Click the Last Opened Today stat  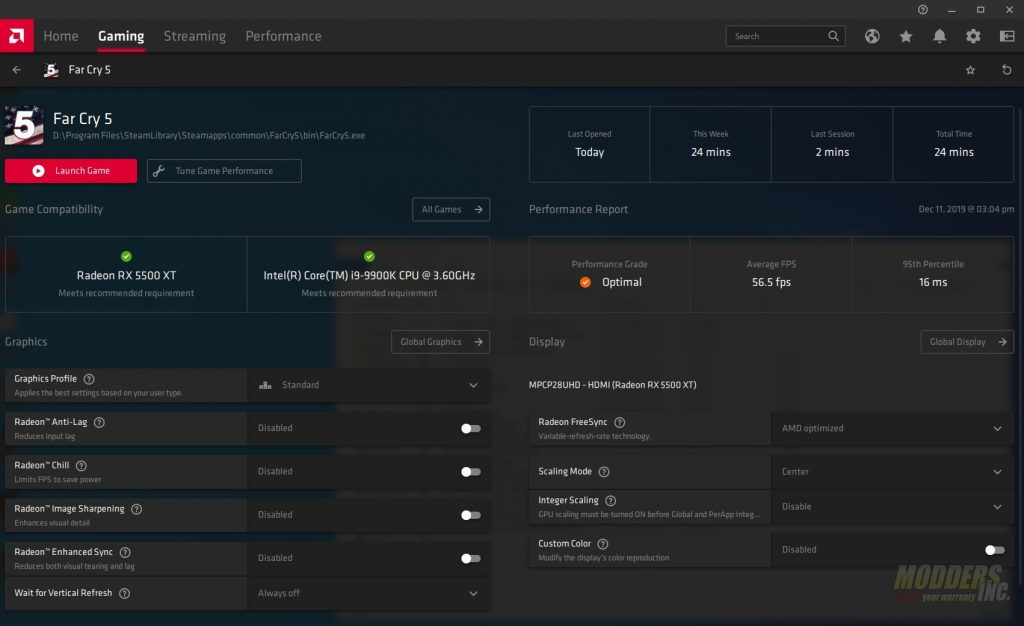(x=589, y=144)
